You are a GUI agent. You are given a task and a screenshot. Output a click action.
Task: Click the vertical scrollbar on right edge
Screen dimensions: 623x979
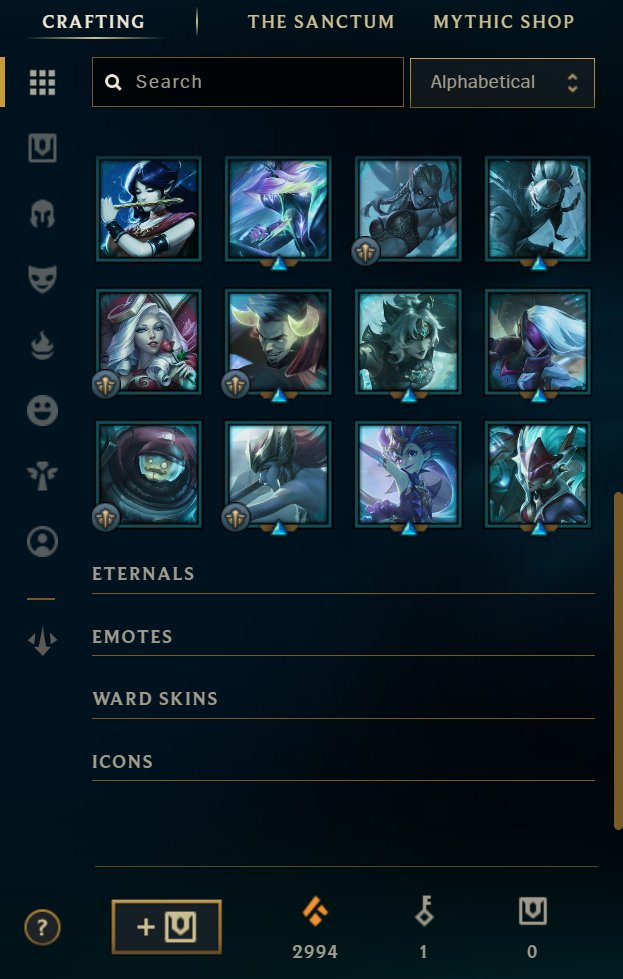(618, 660)
